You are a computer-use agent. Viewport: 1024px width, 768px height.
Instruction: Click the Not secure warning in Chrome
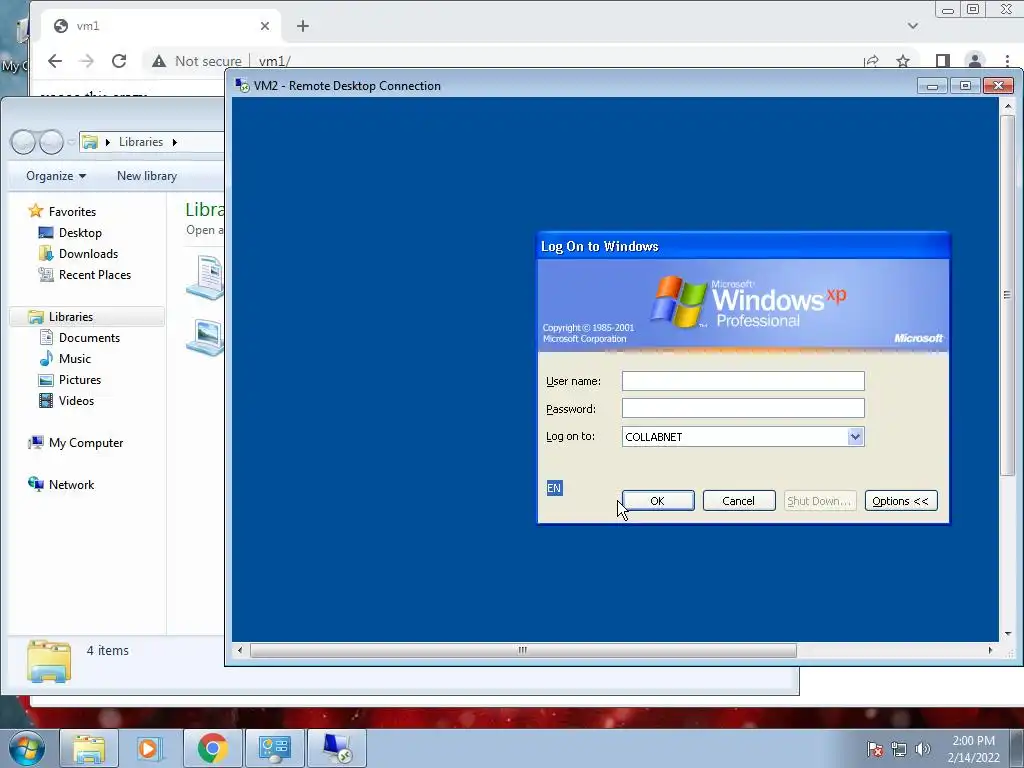(x=197, y=61)
